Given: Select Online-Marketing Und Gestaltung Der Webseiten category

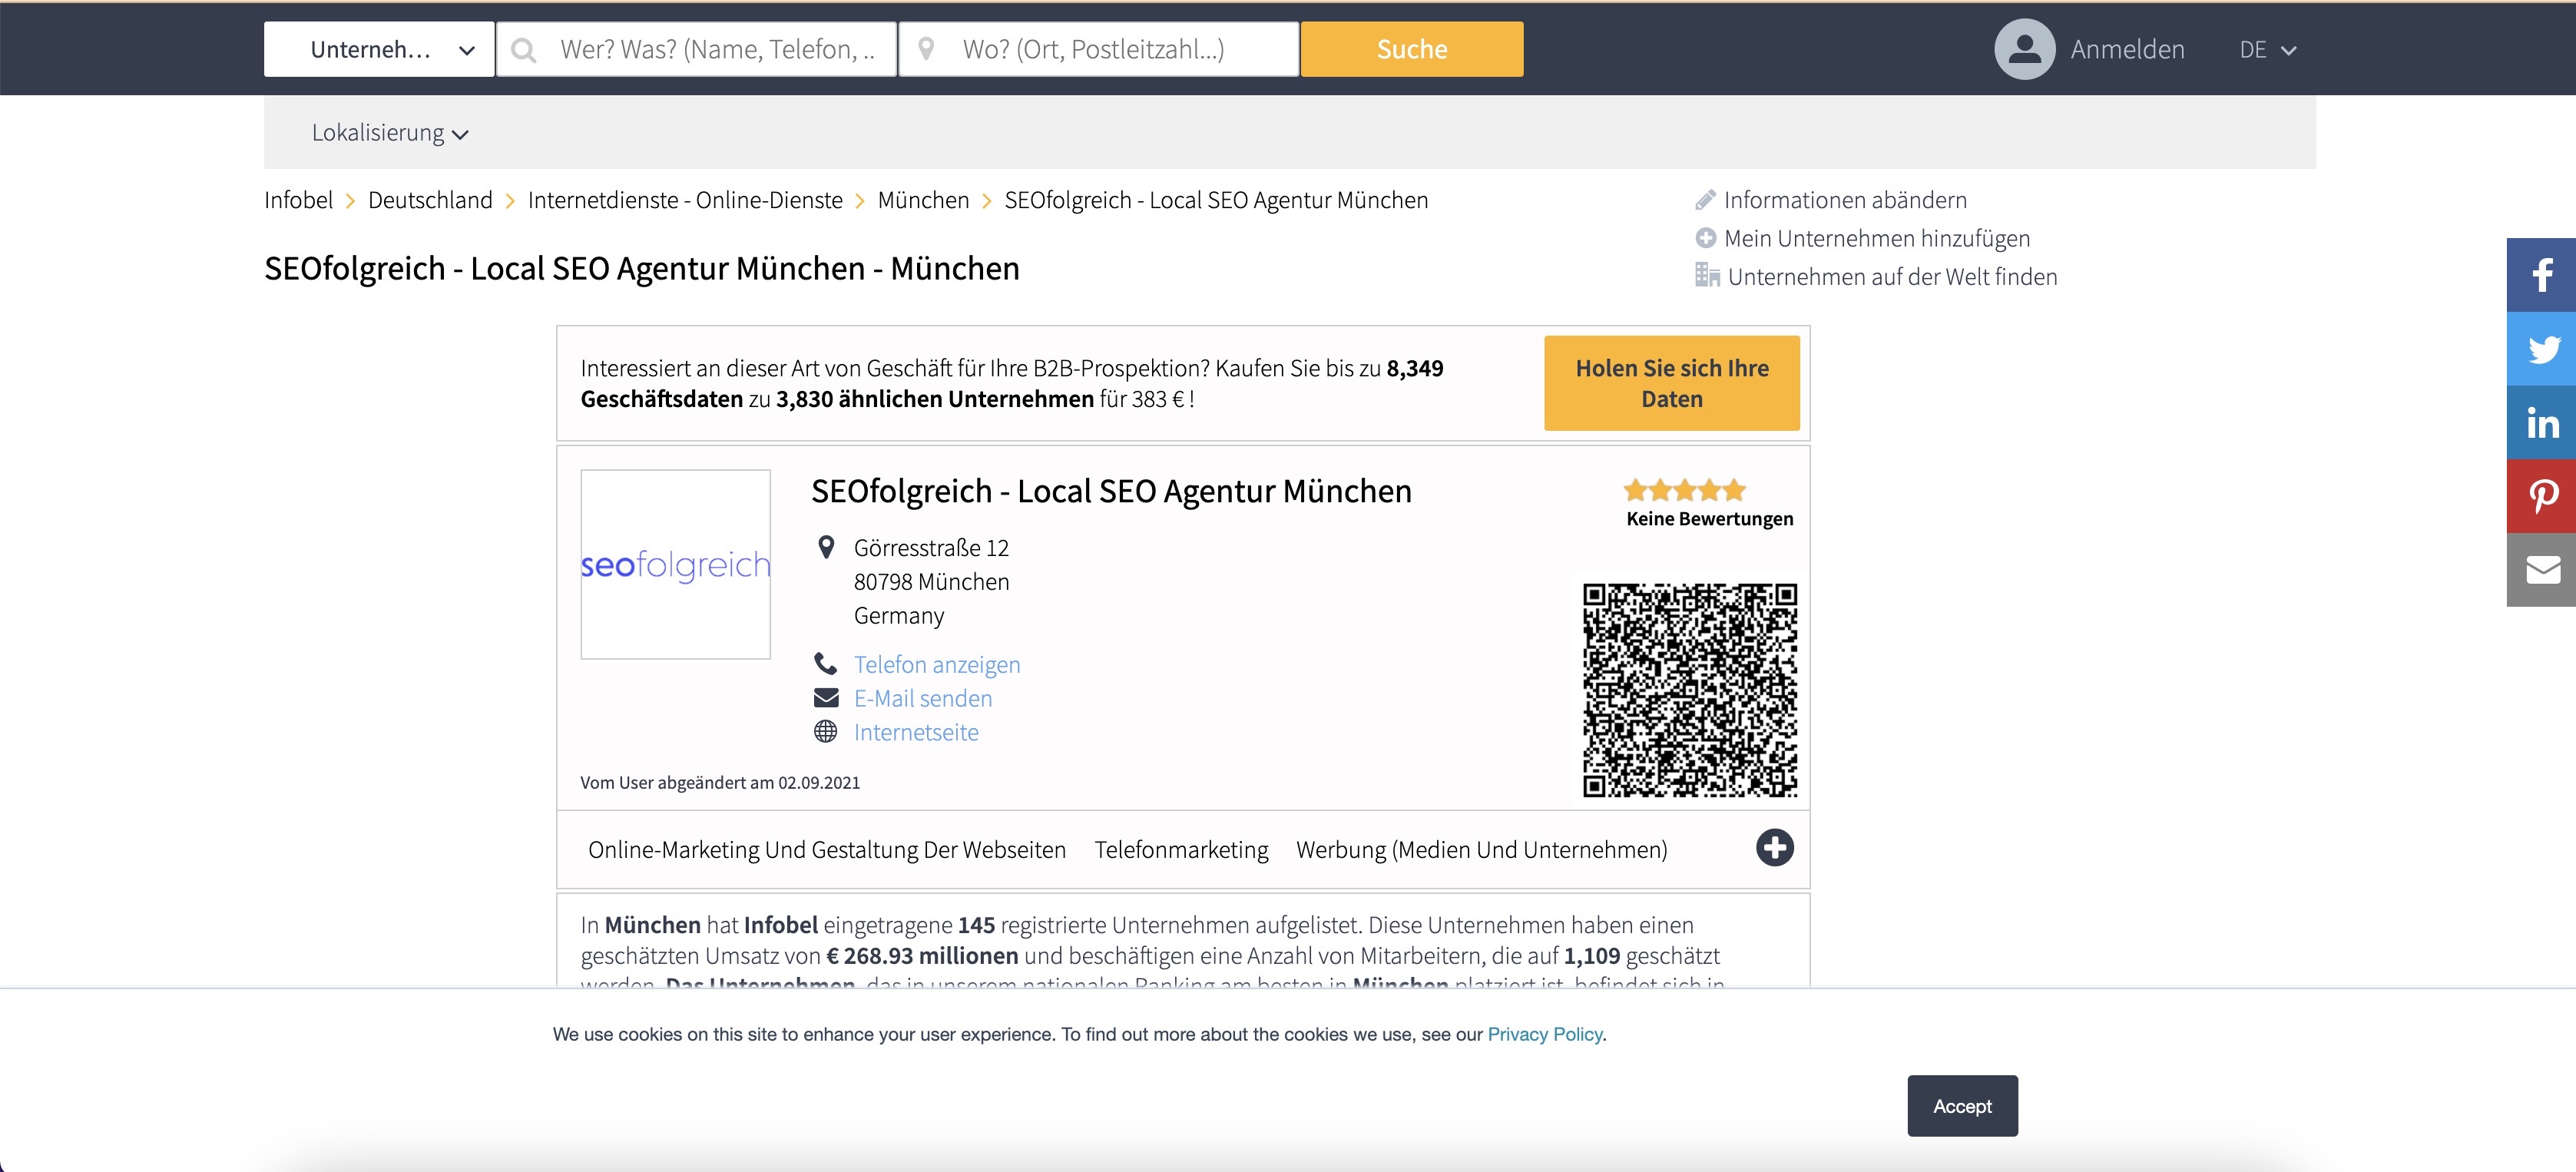Looking at the screenshot, I should pos(826,849).
